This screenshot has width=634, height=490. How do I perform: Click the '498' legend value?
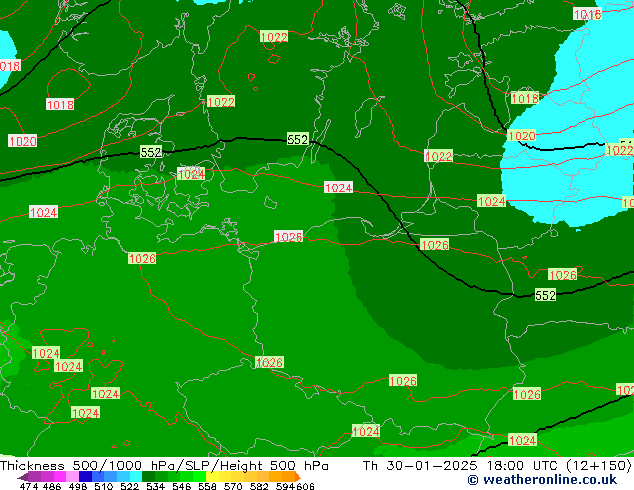click(x=78, y=486)
